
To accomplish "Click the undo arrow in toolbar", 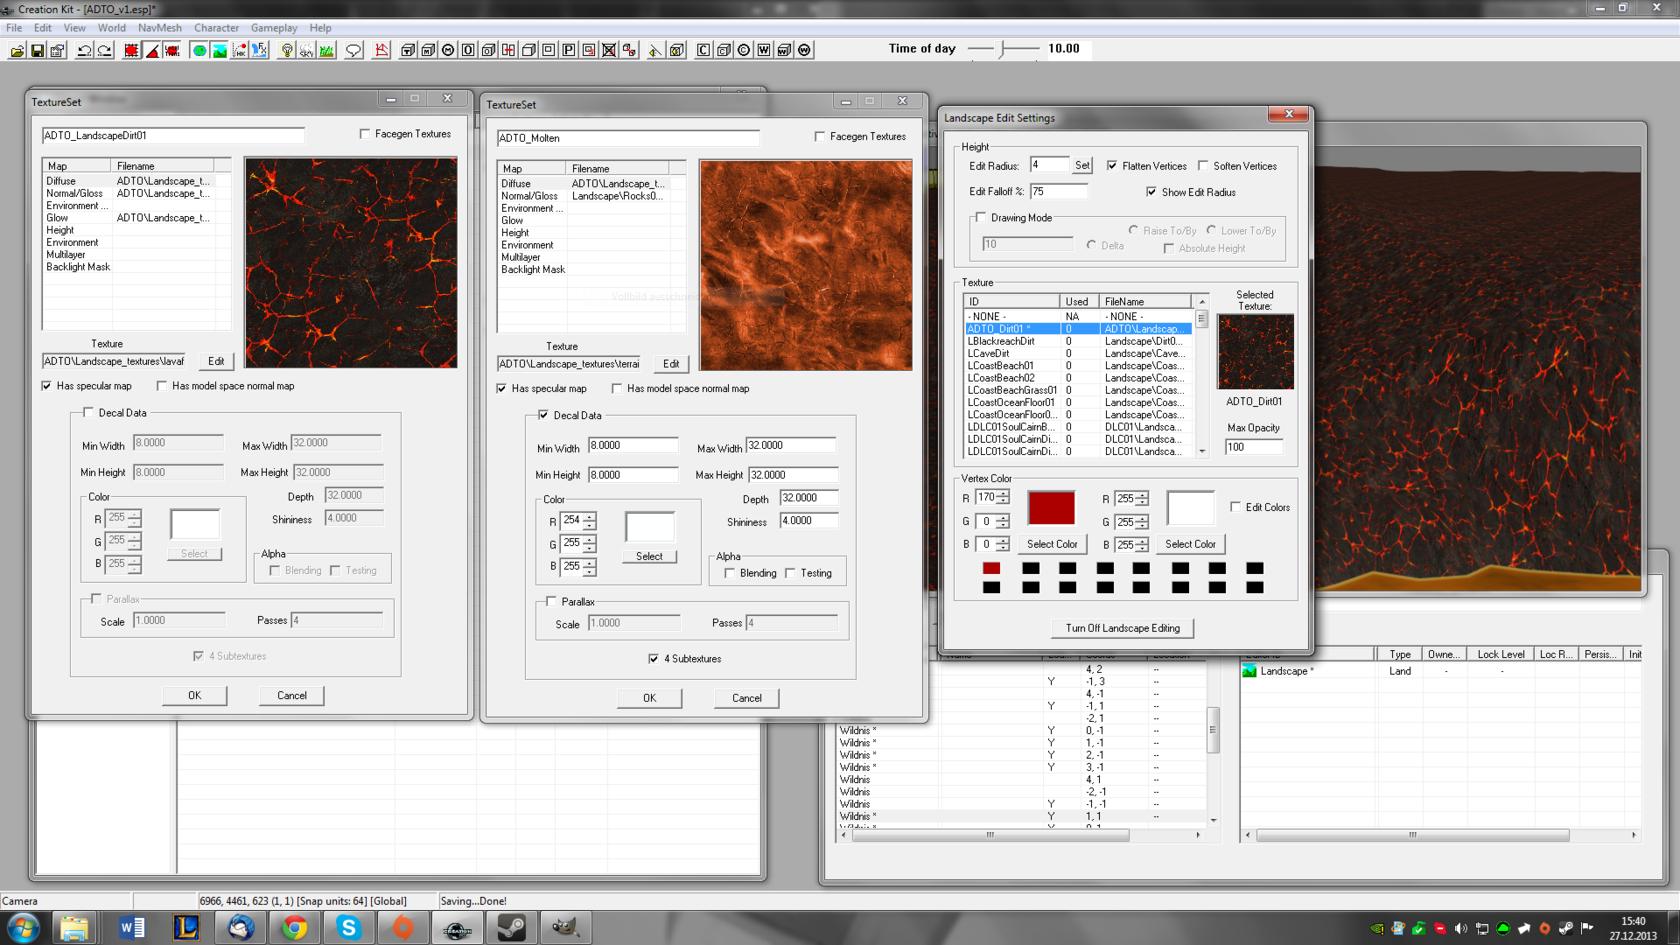I will pos(84,50).
